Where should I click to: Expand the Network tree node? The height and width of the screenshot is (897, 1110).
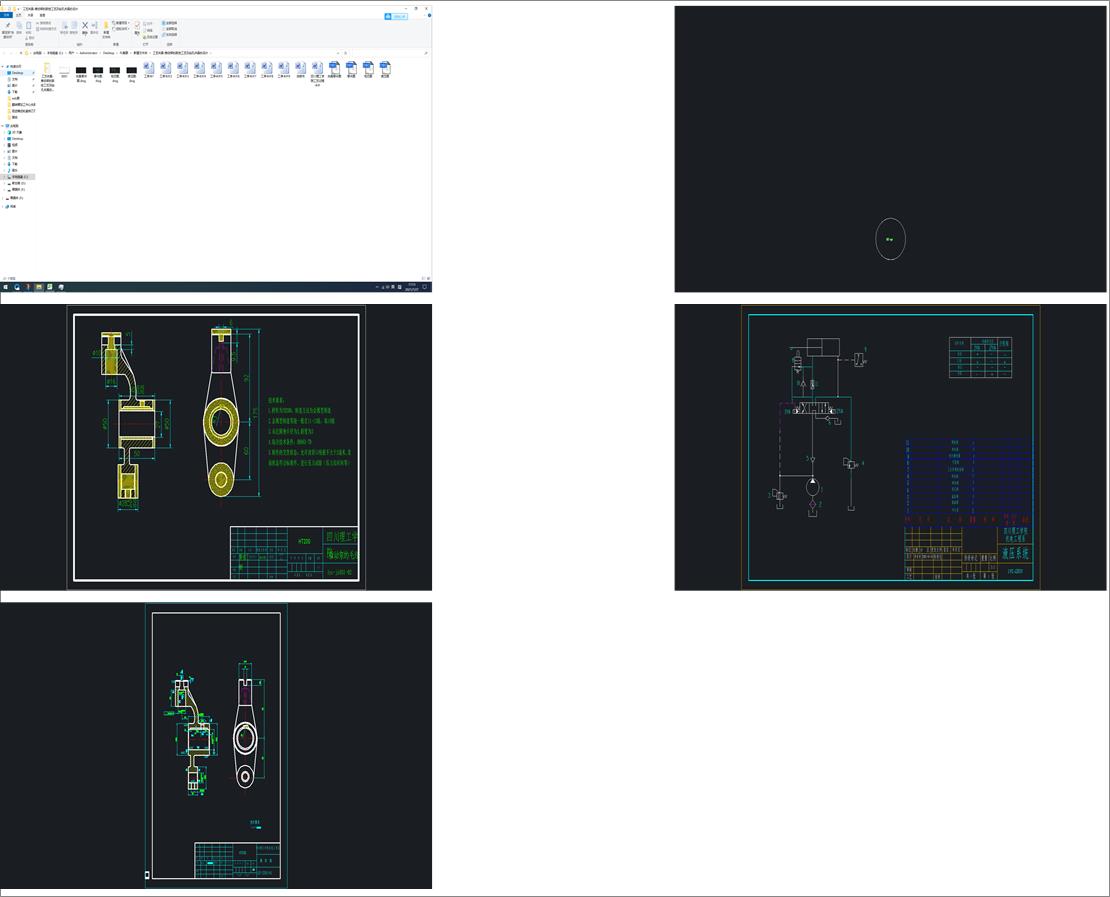click(3, 207)
